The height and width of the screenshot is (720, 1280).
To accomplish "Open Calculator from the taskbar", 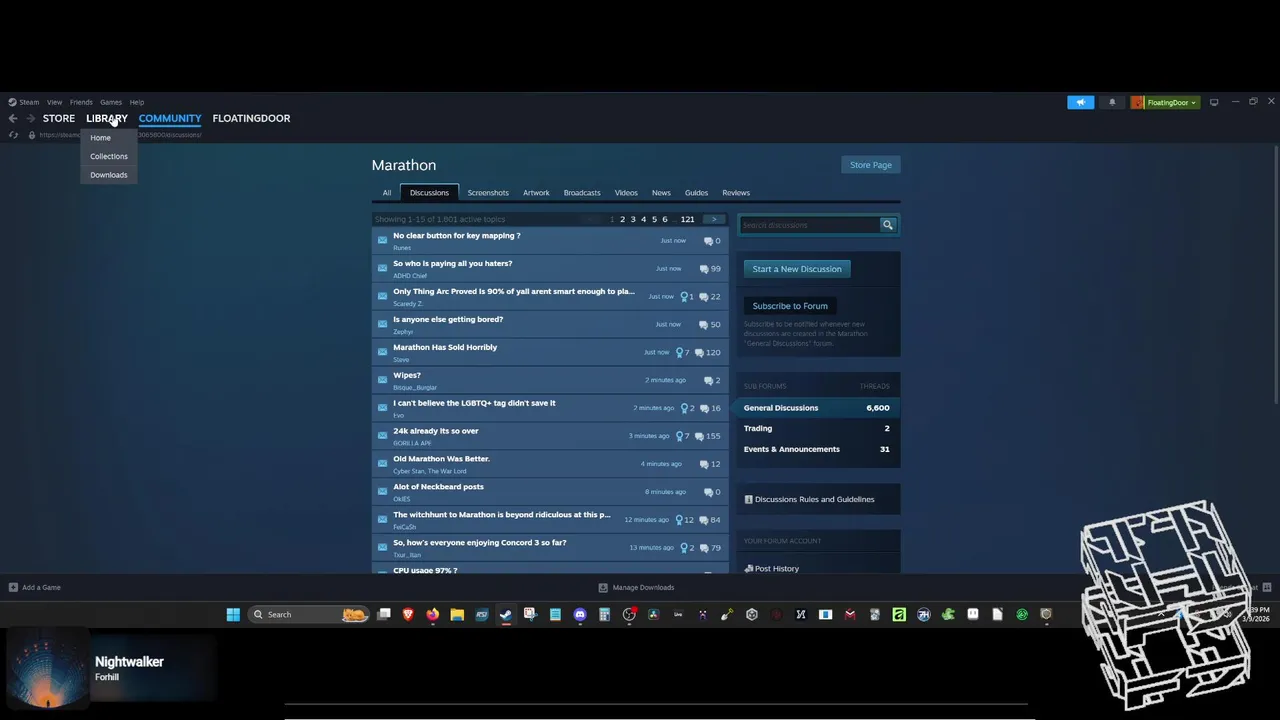I will pos(604,614).
